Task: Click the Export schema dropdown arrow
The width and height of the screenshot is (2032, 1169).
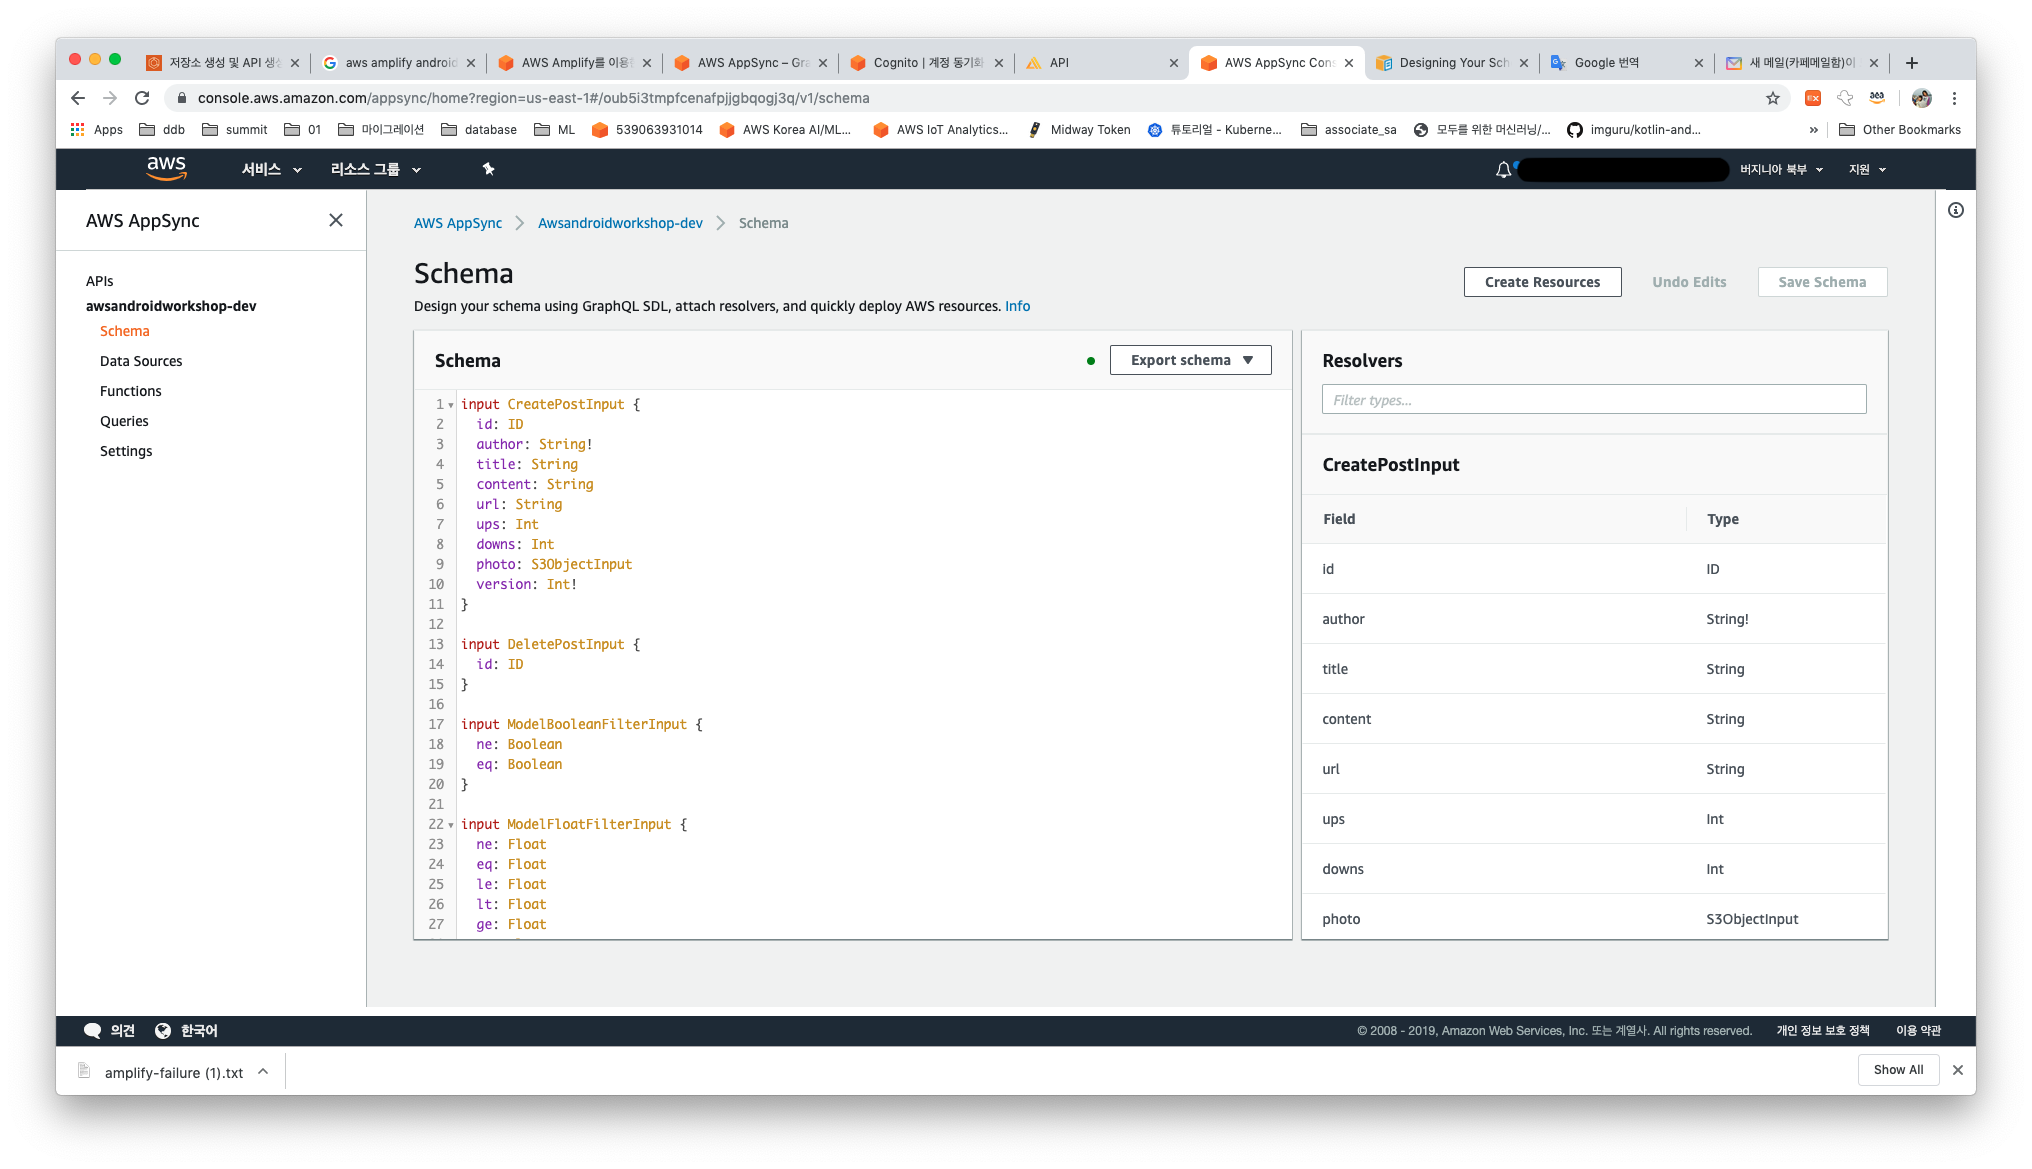Action: [1249, 360]
